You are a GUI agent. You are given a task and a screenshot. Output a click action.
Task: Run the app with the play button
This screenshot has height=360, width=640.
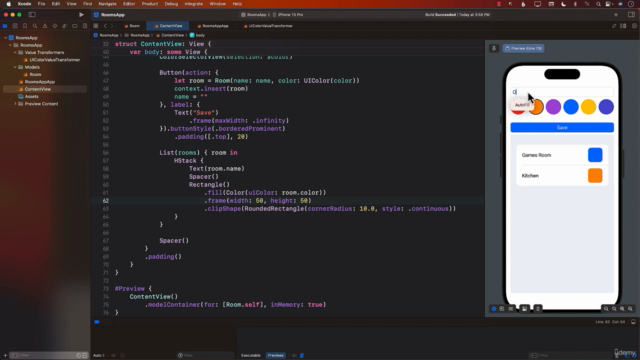click(x=81, y=15)
